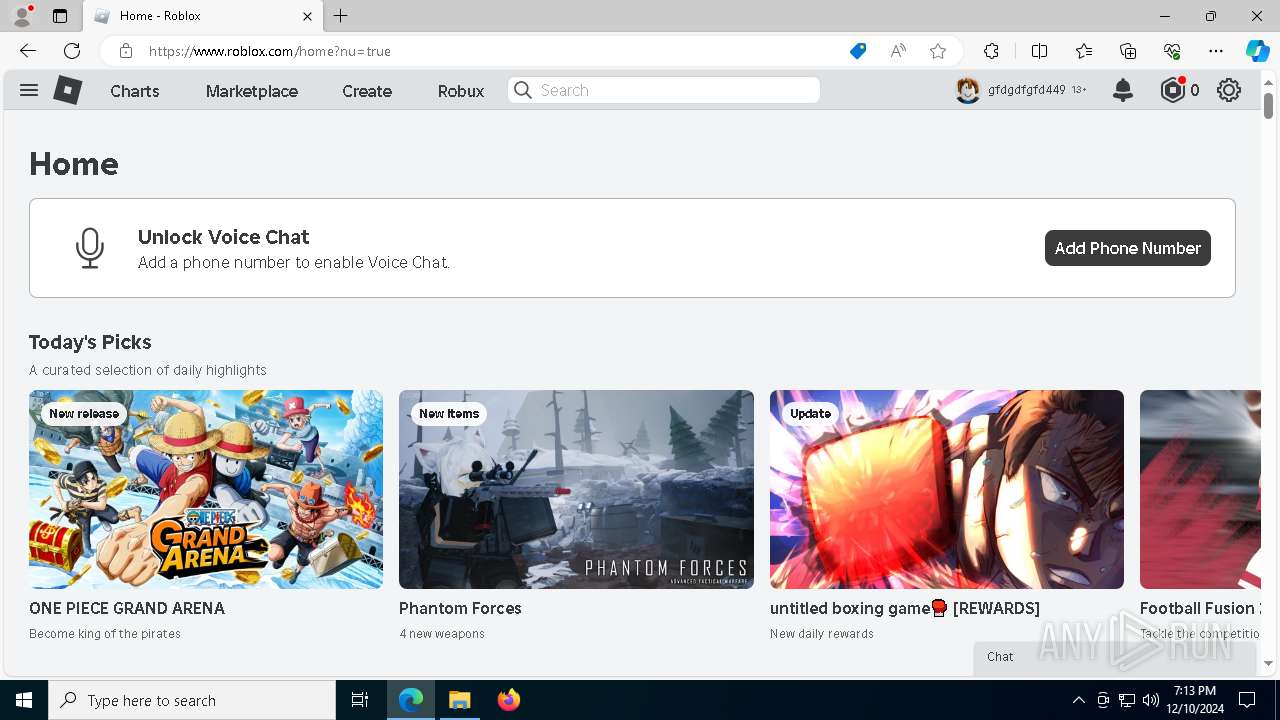Click the "4 new weapons" text

click(x=442, y=634)
